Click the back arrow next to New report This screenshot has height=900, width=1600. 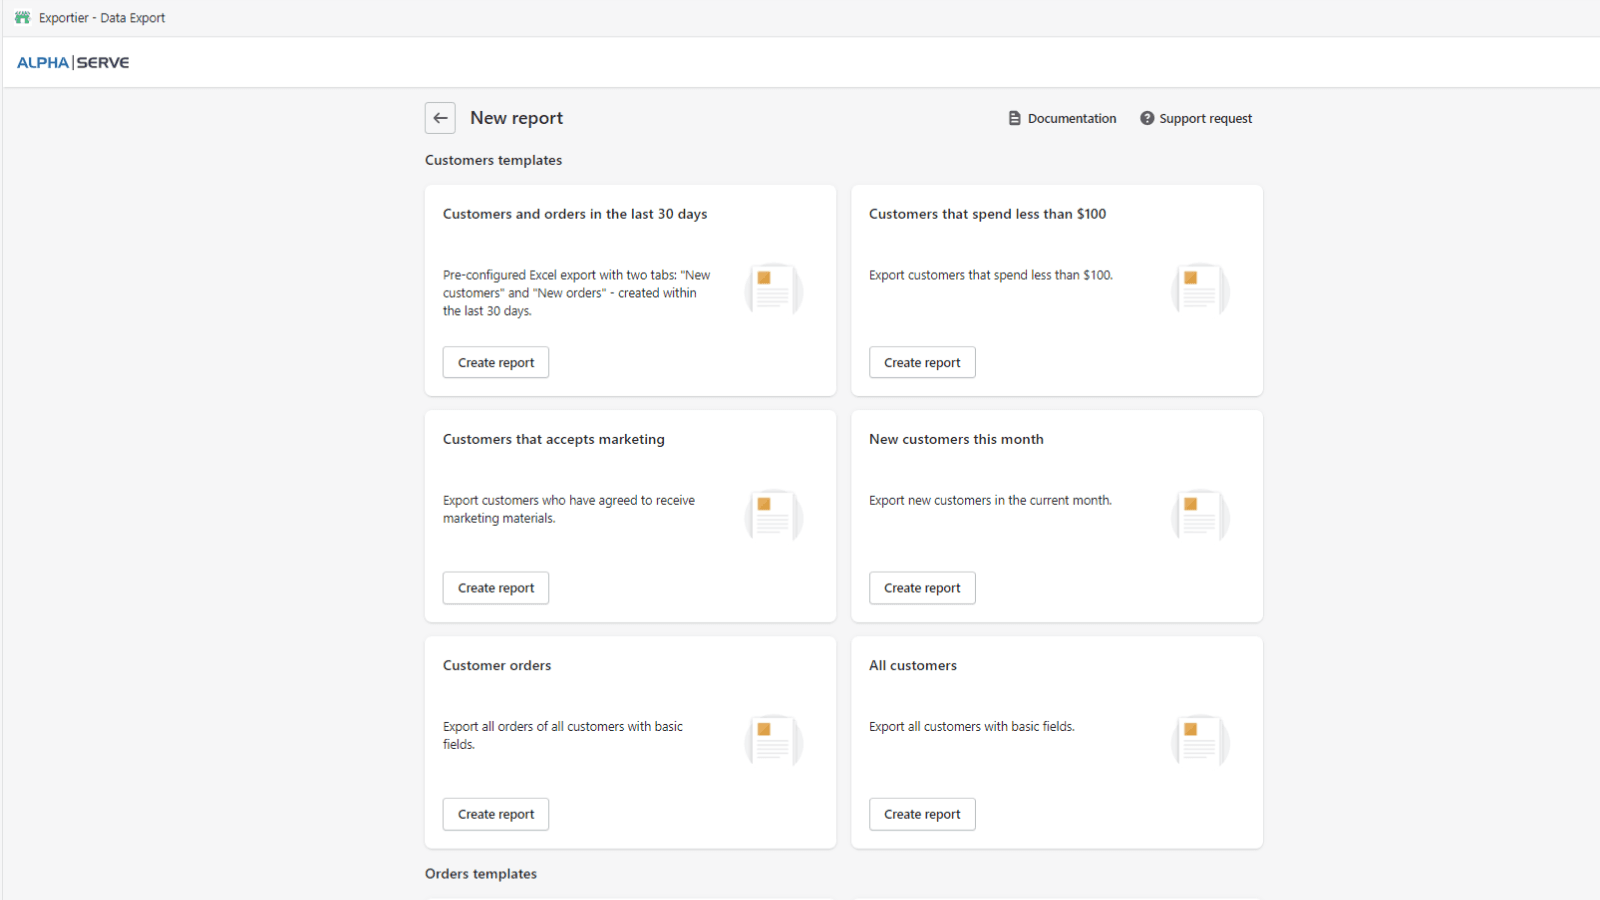pos(440,118)
